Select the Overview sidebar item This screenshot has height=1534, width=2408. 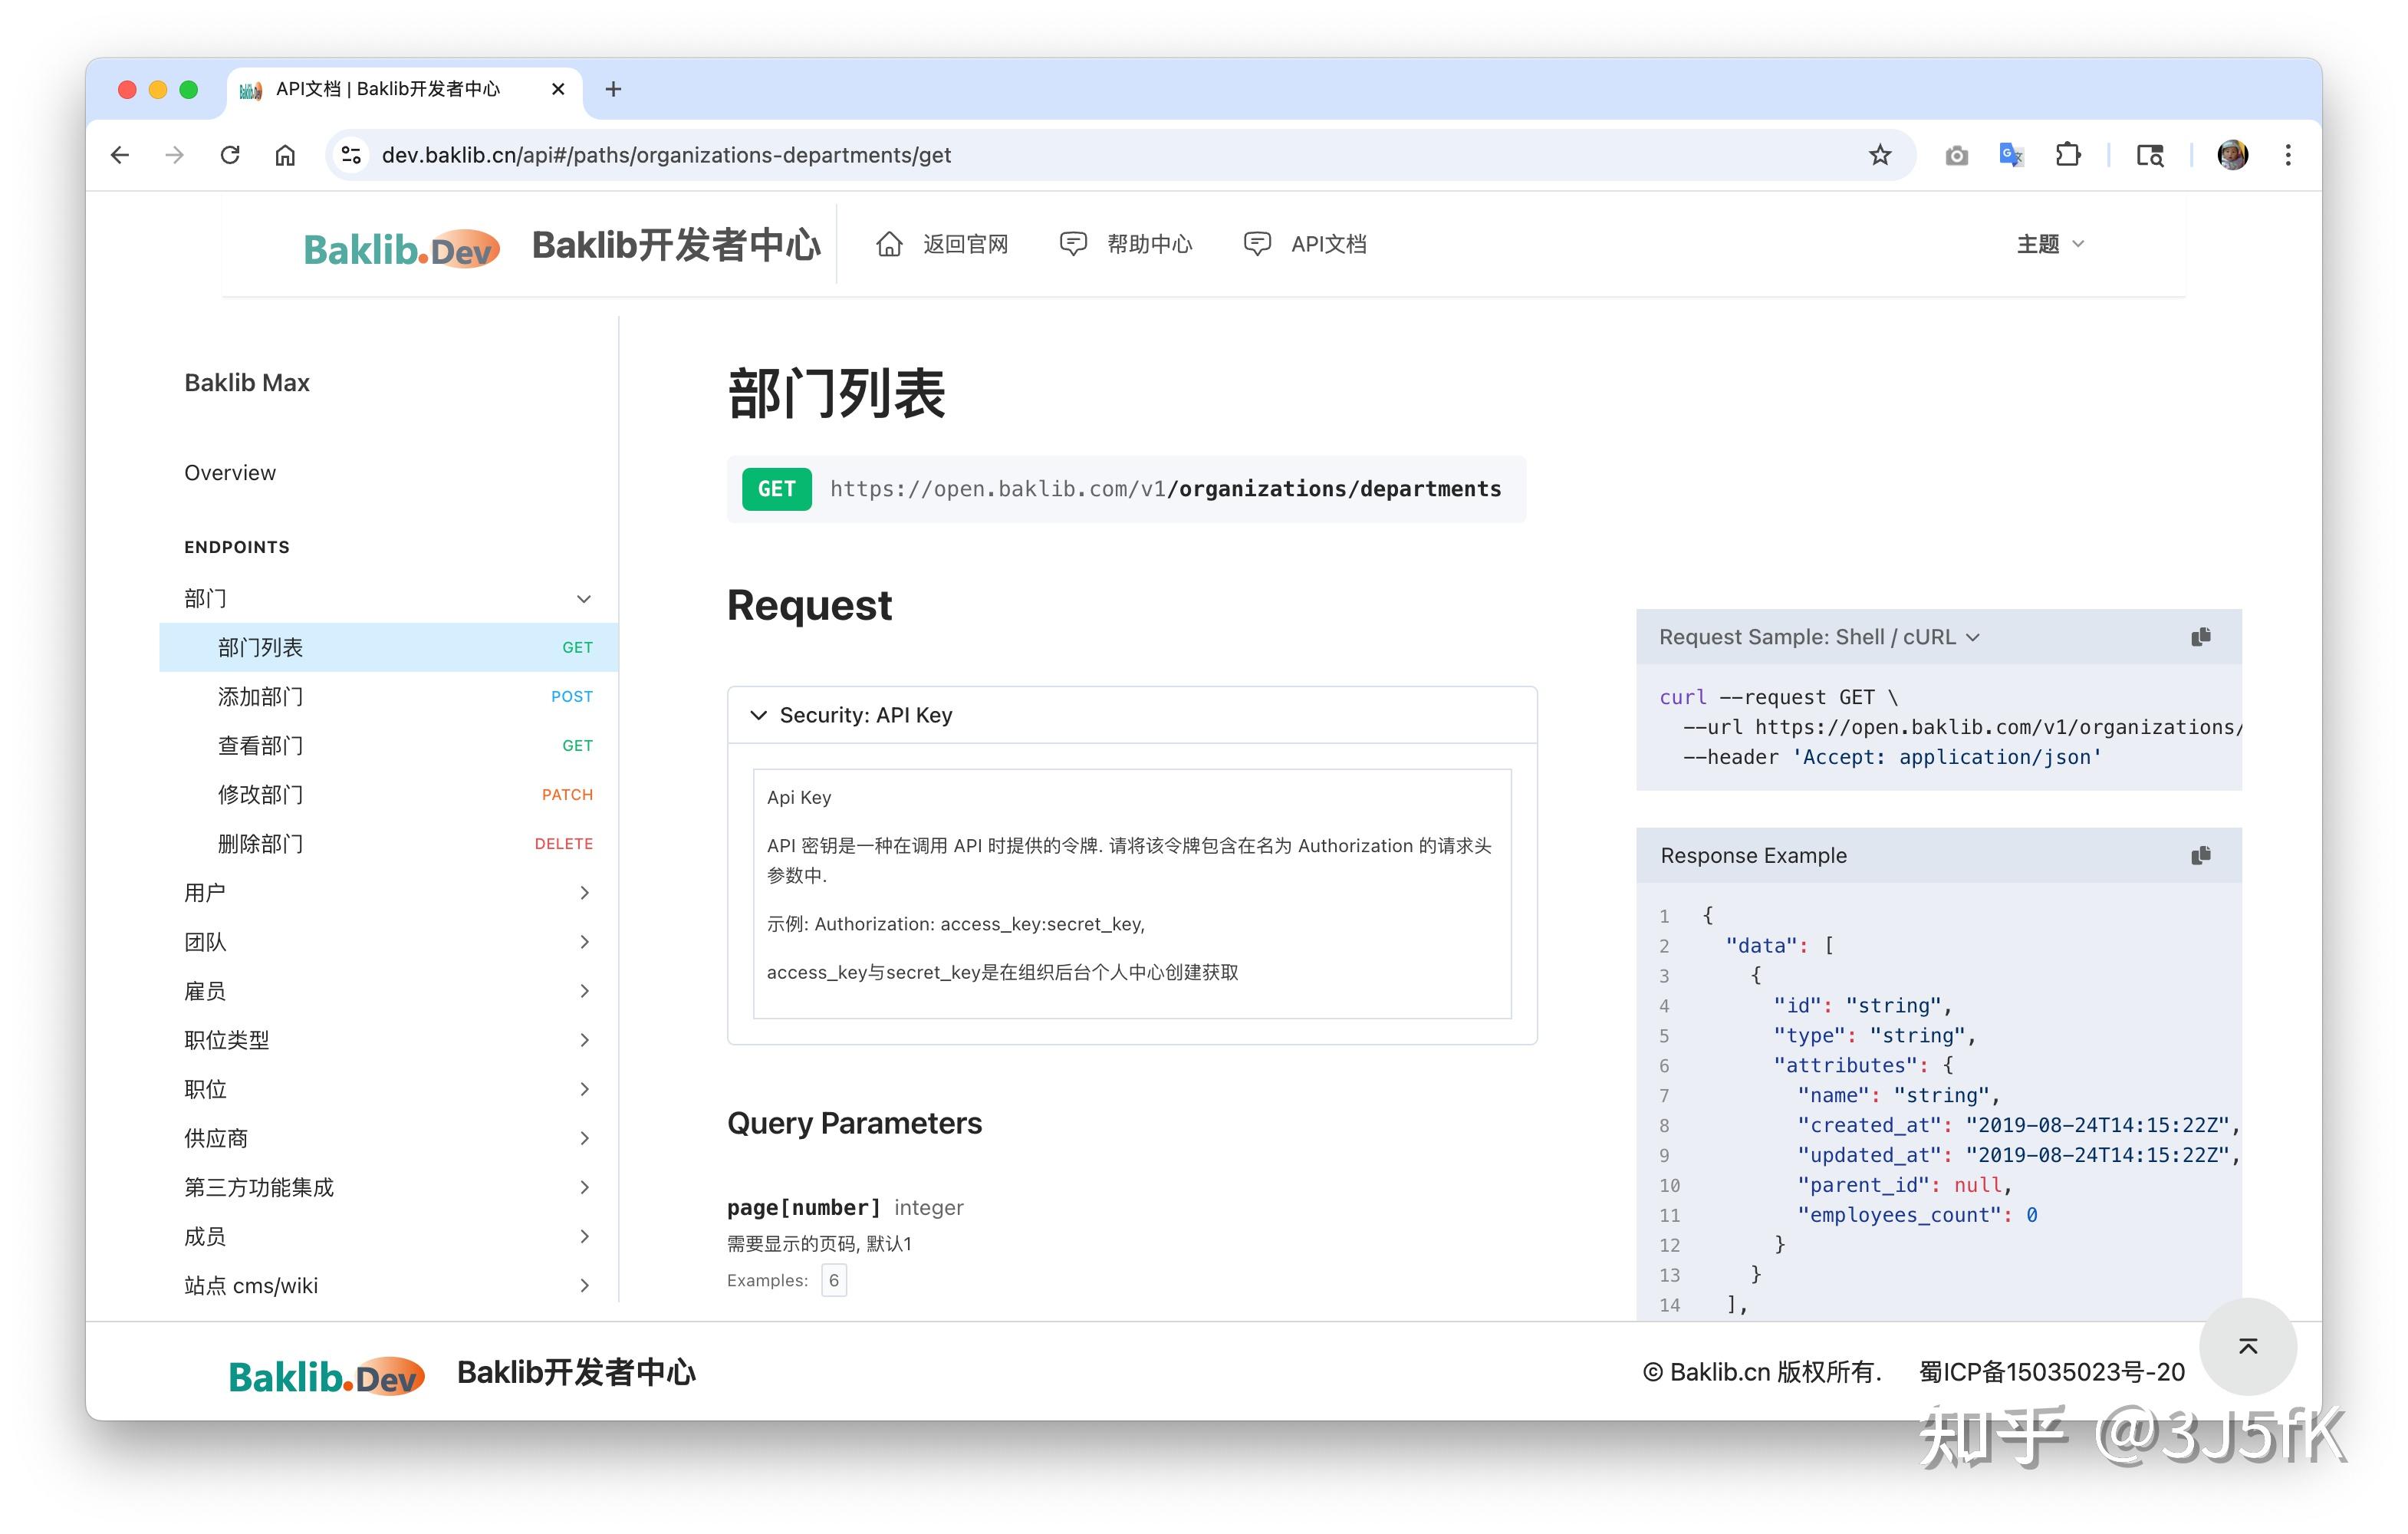(388, 472)
